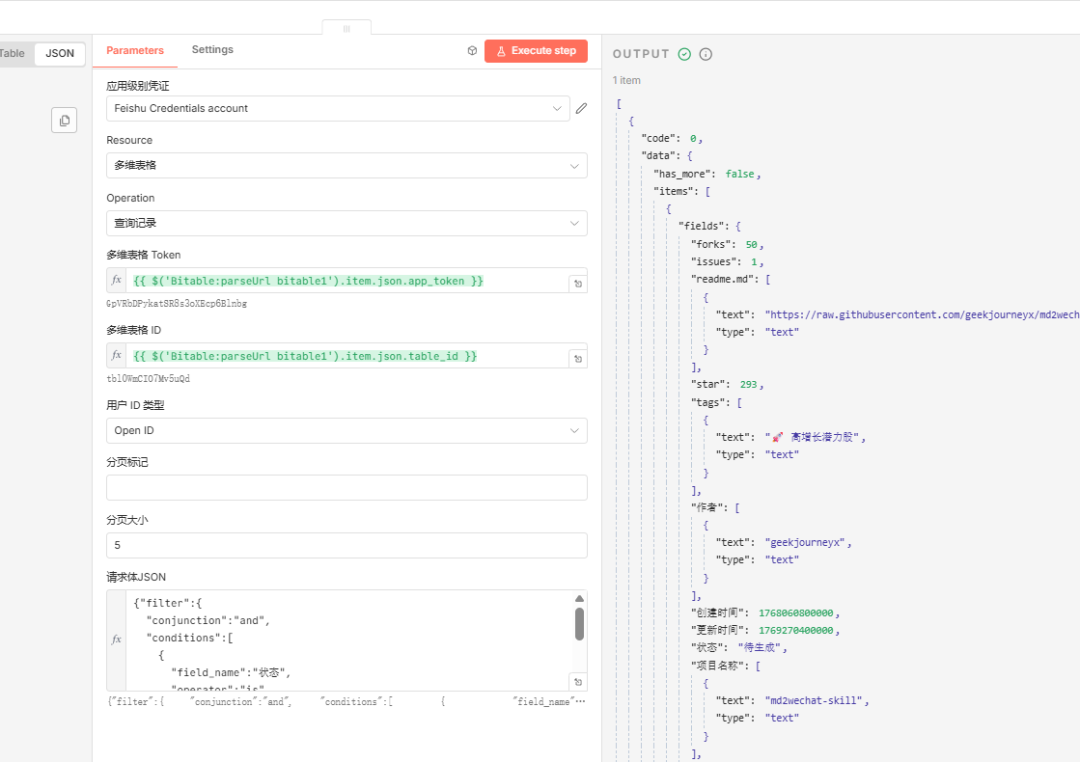Expand the Resource dropdown showing 多维表格
Image resolution: width=1080 pixels, height=762 pixels.
(346, 166)
